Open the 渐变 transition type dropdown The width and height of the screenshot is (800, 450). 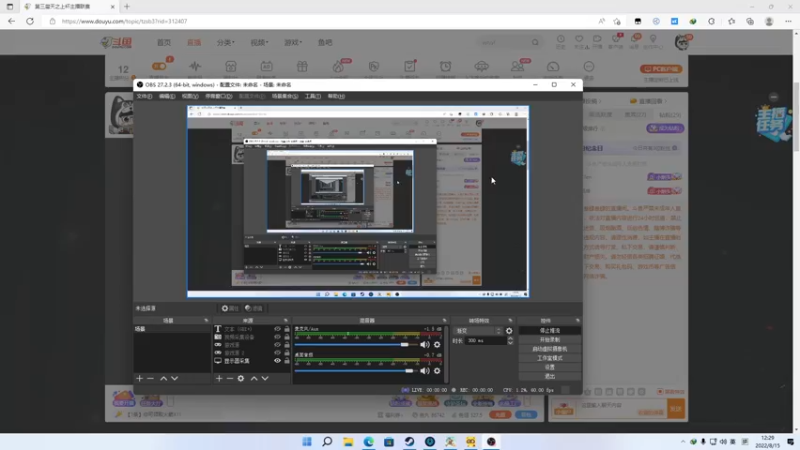tap(478, 331)
